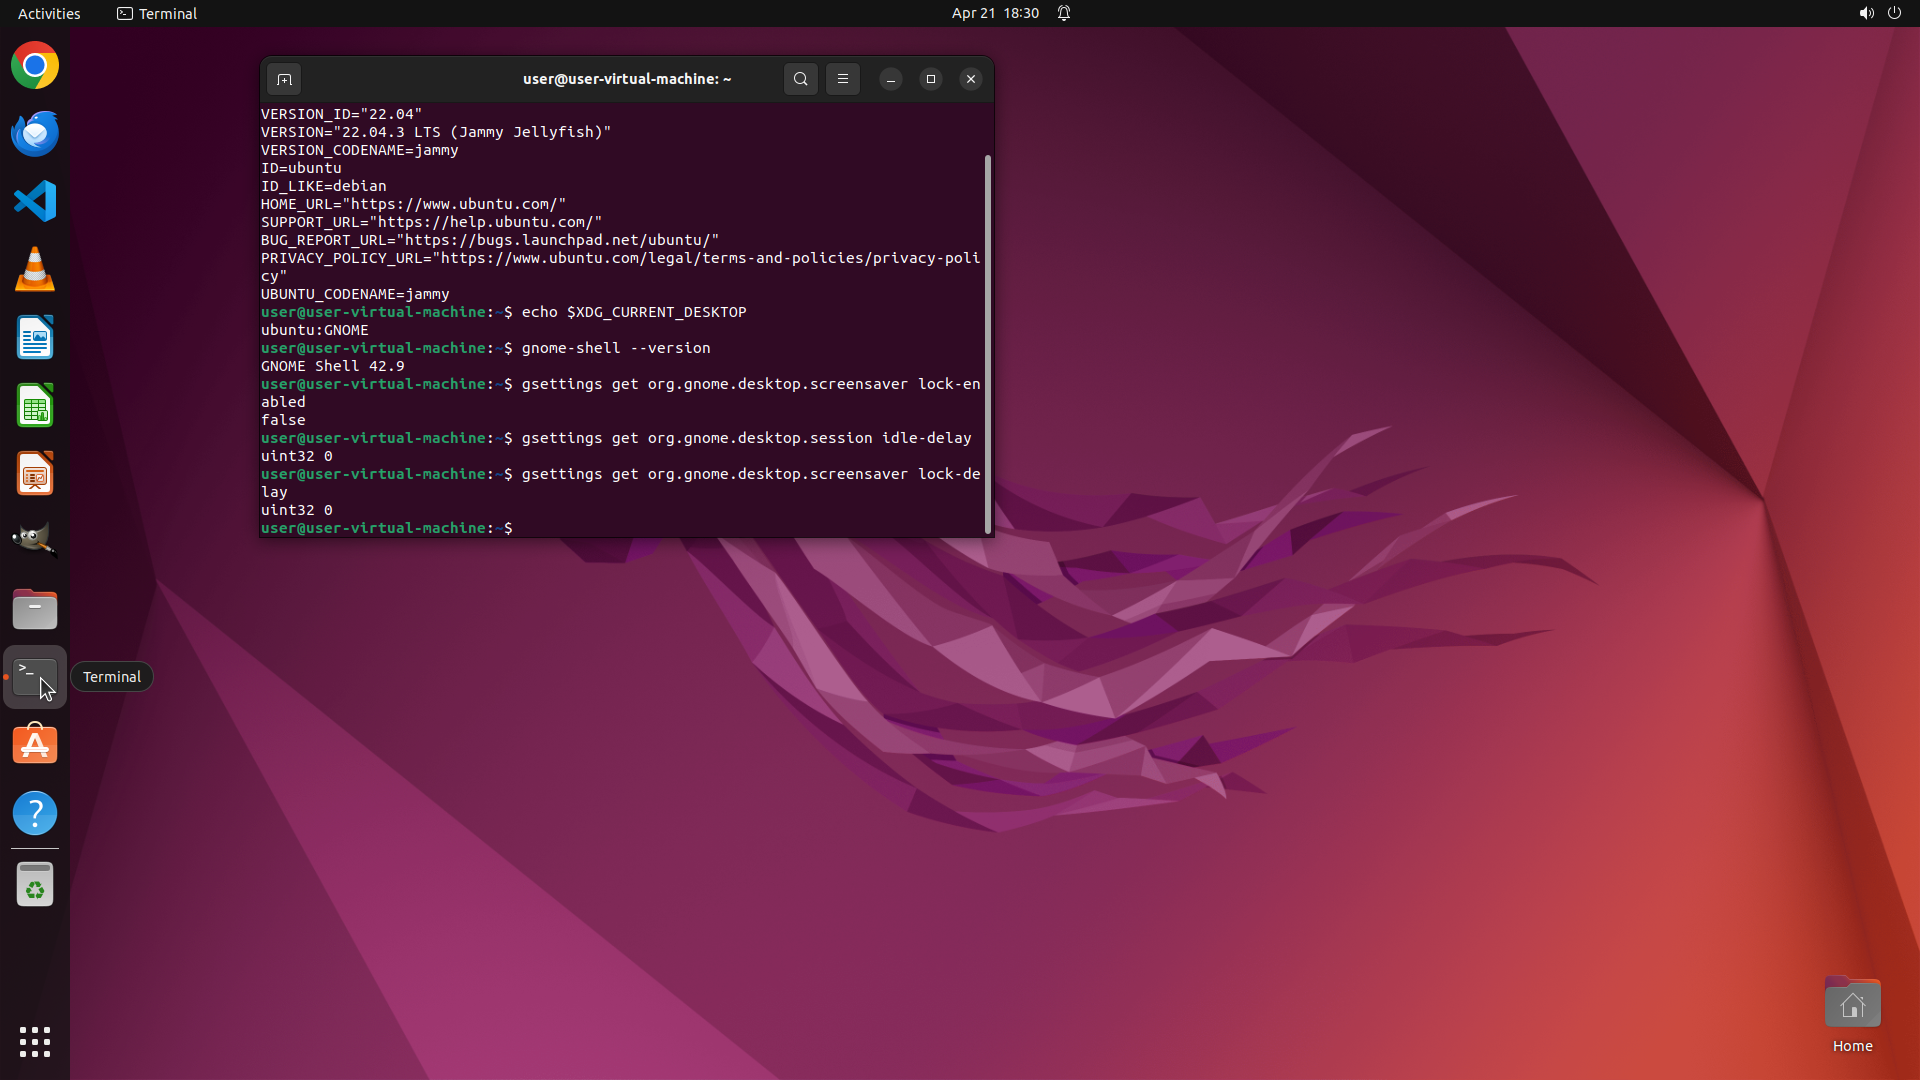This screenshot has height=1080, width=1920.
Task: Open LibreOffice Writer
Action: point(35,338)
